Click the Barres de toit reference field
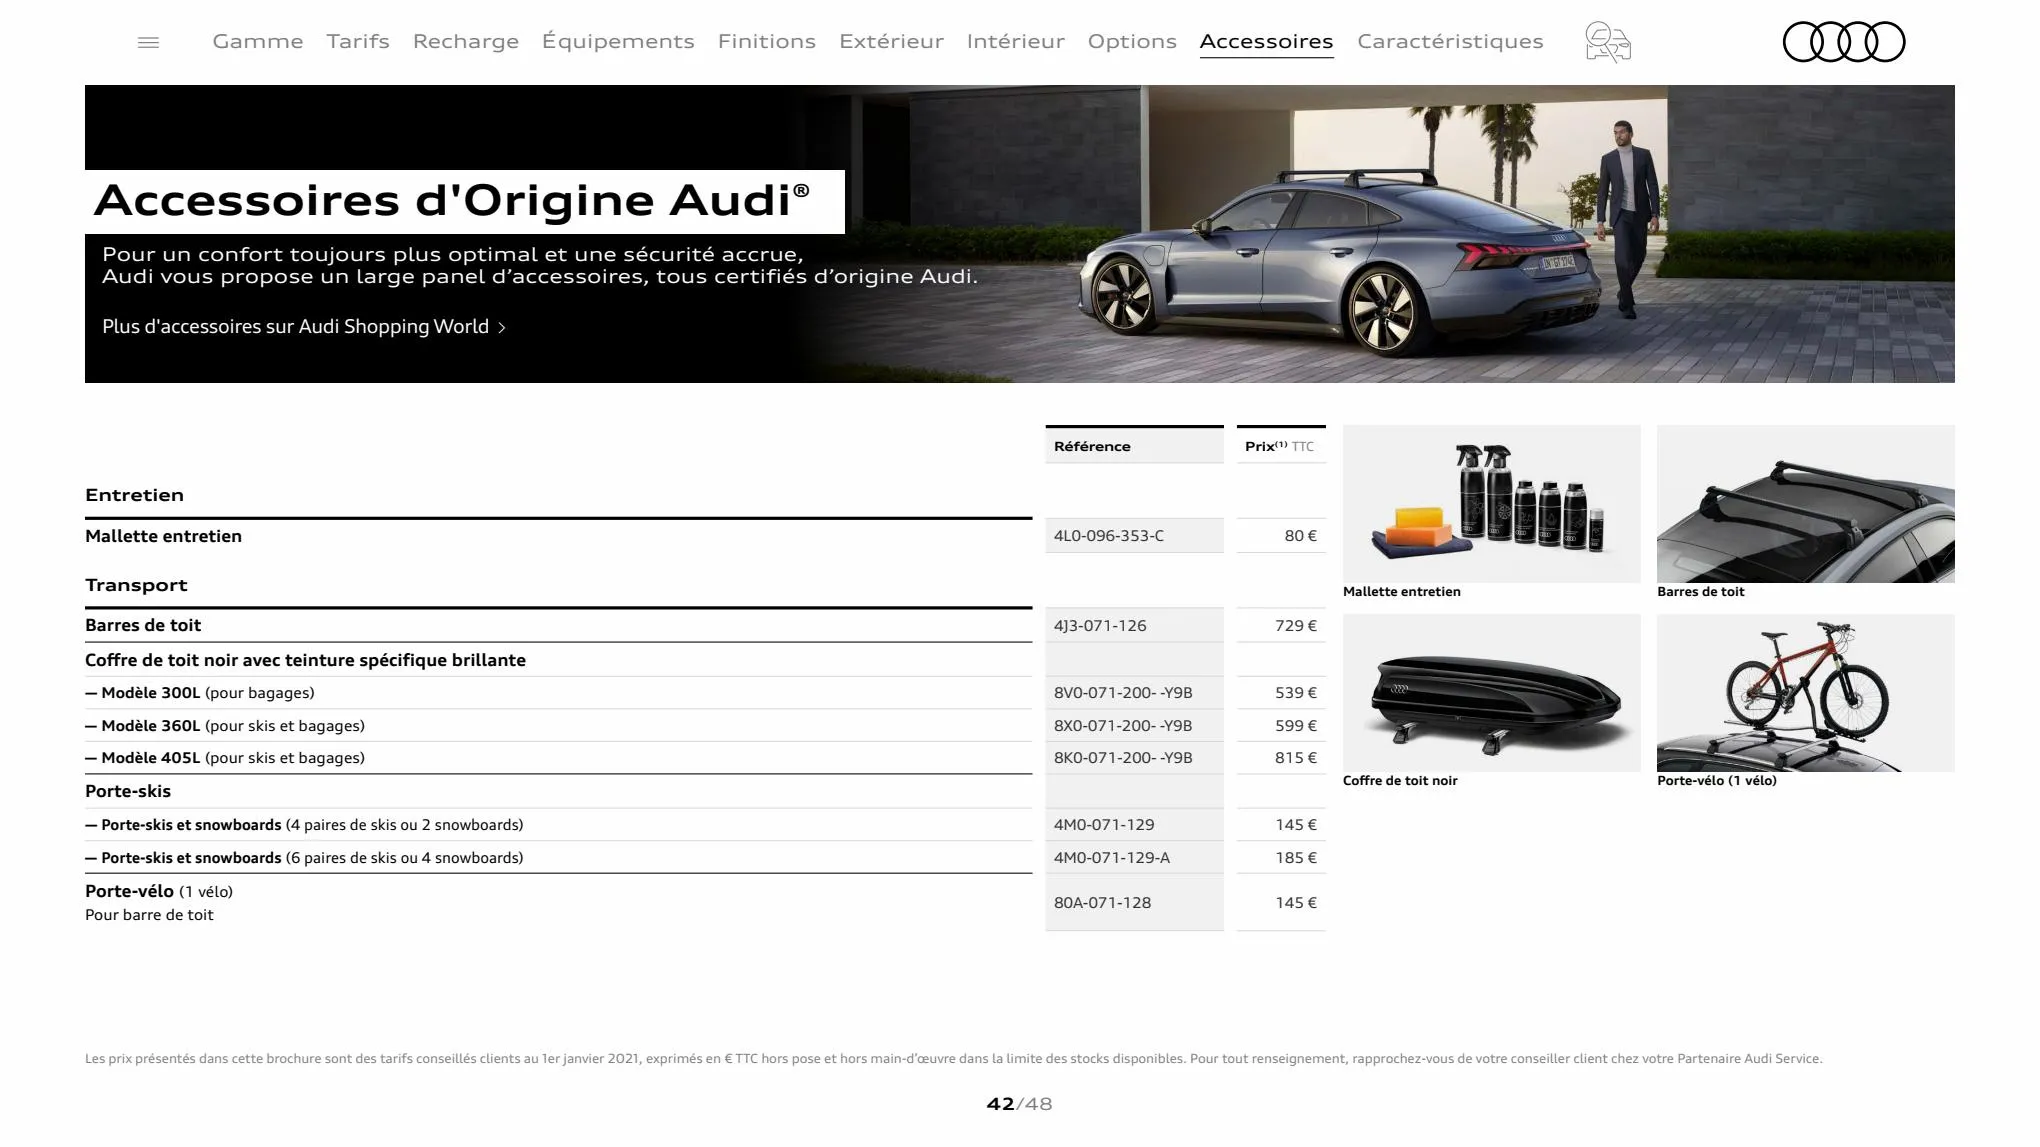The width and height of the screenshot is (2040, 1147). pyautogui.click(x=1133, y=625)
